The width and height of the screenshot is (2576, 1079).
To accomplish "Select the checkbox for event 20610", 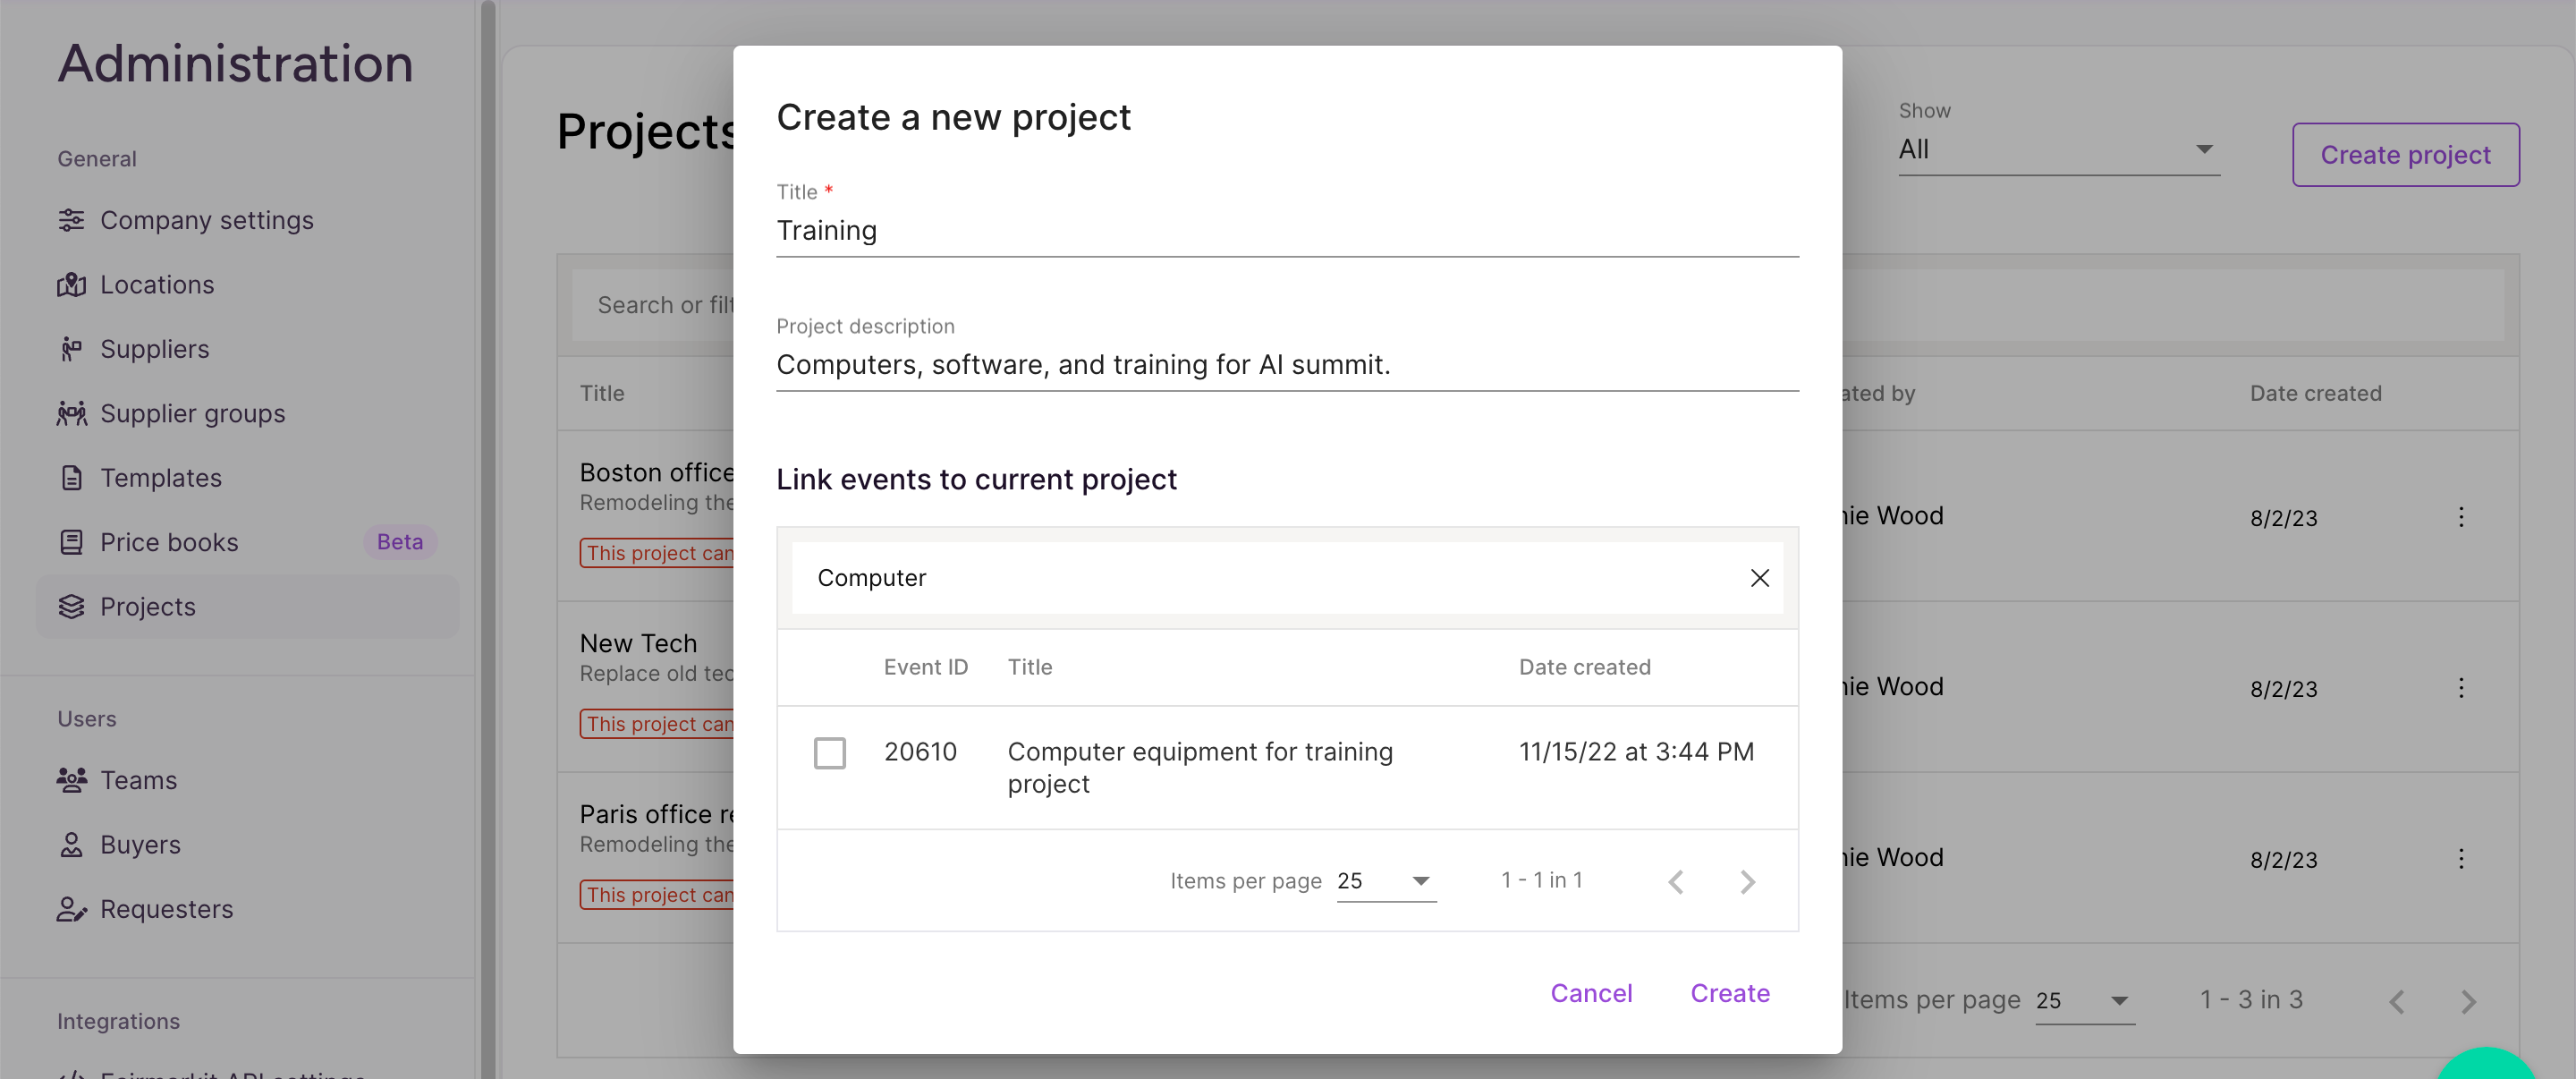I will 829,753.
